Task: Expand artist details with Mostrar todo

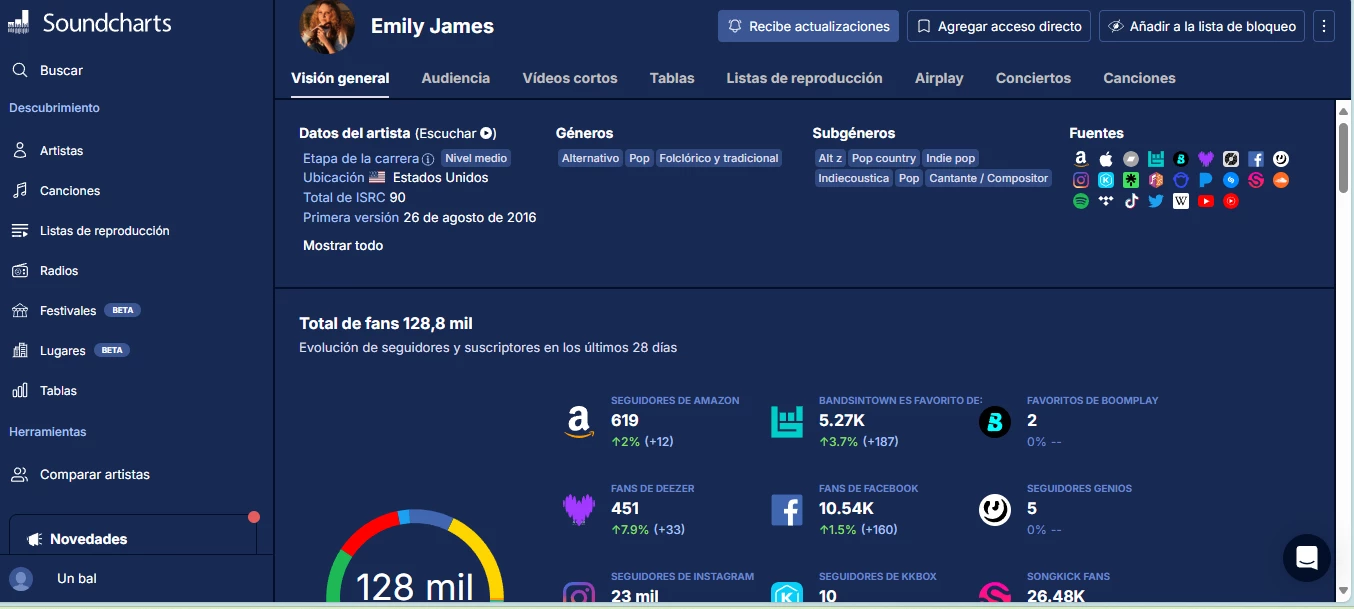Action: coord(343,245)
